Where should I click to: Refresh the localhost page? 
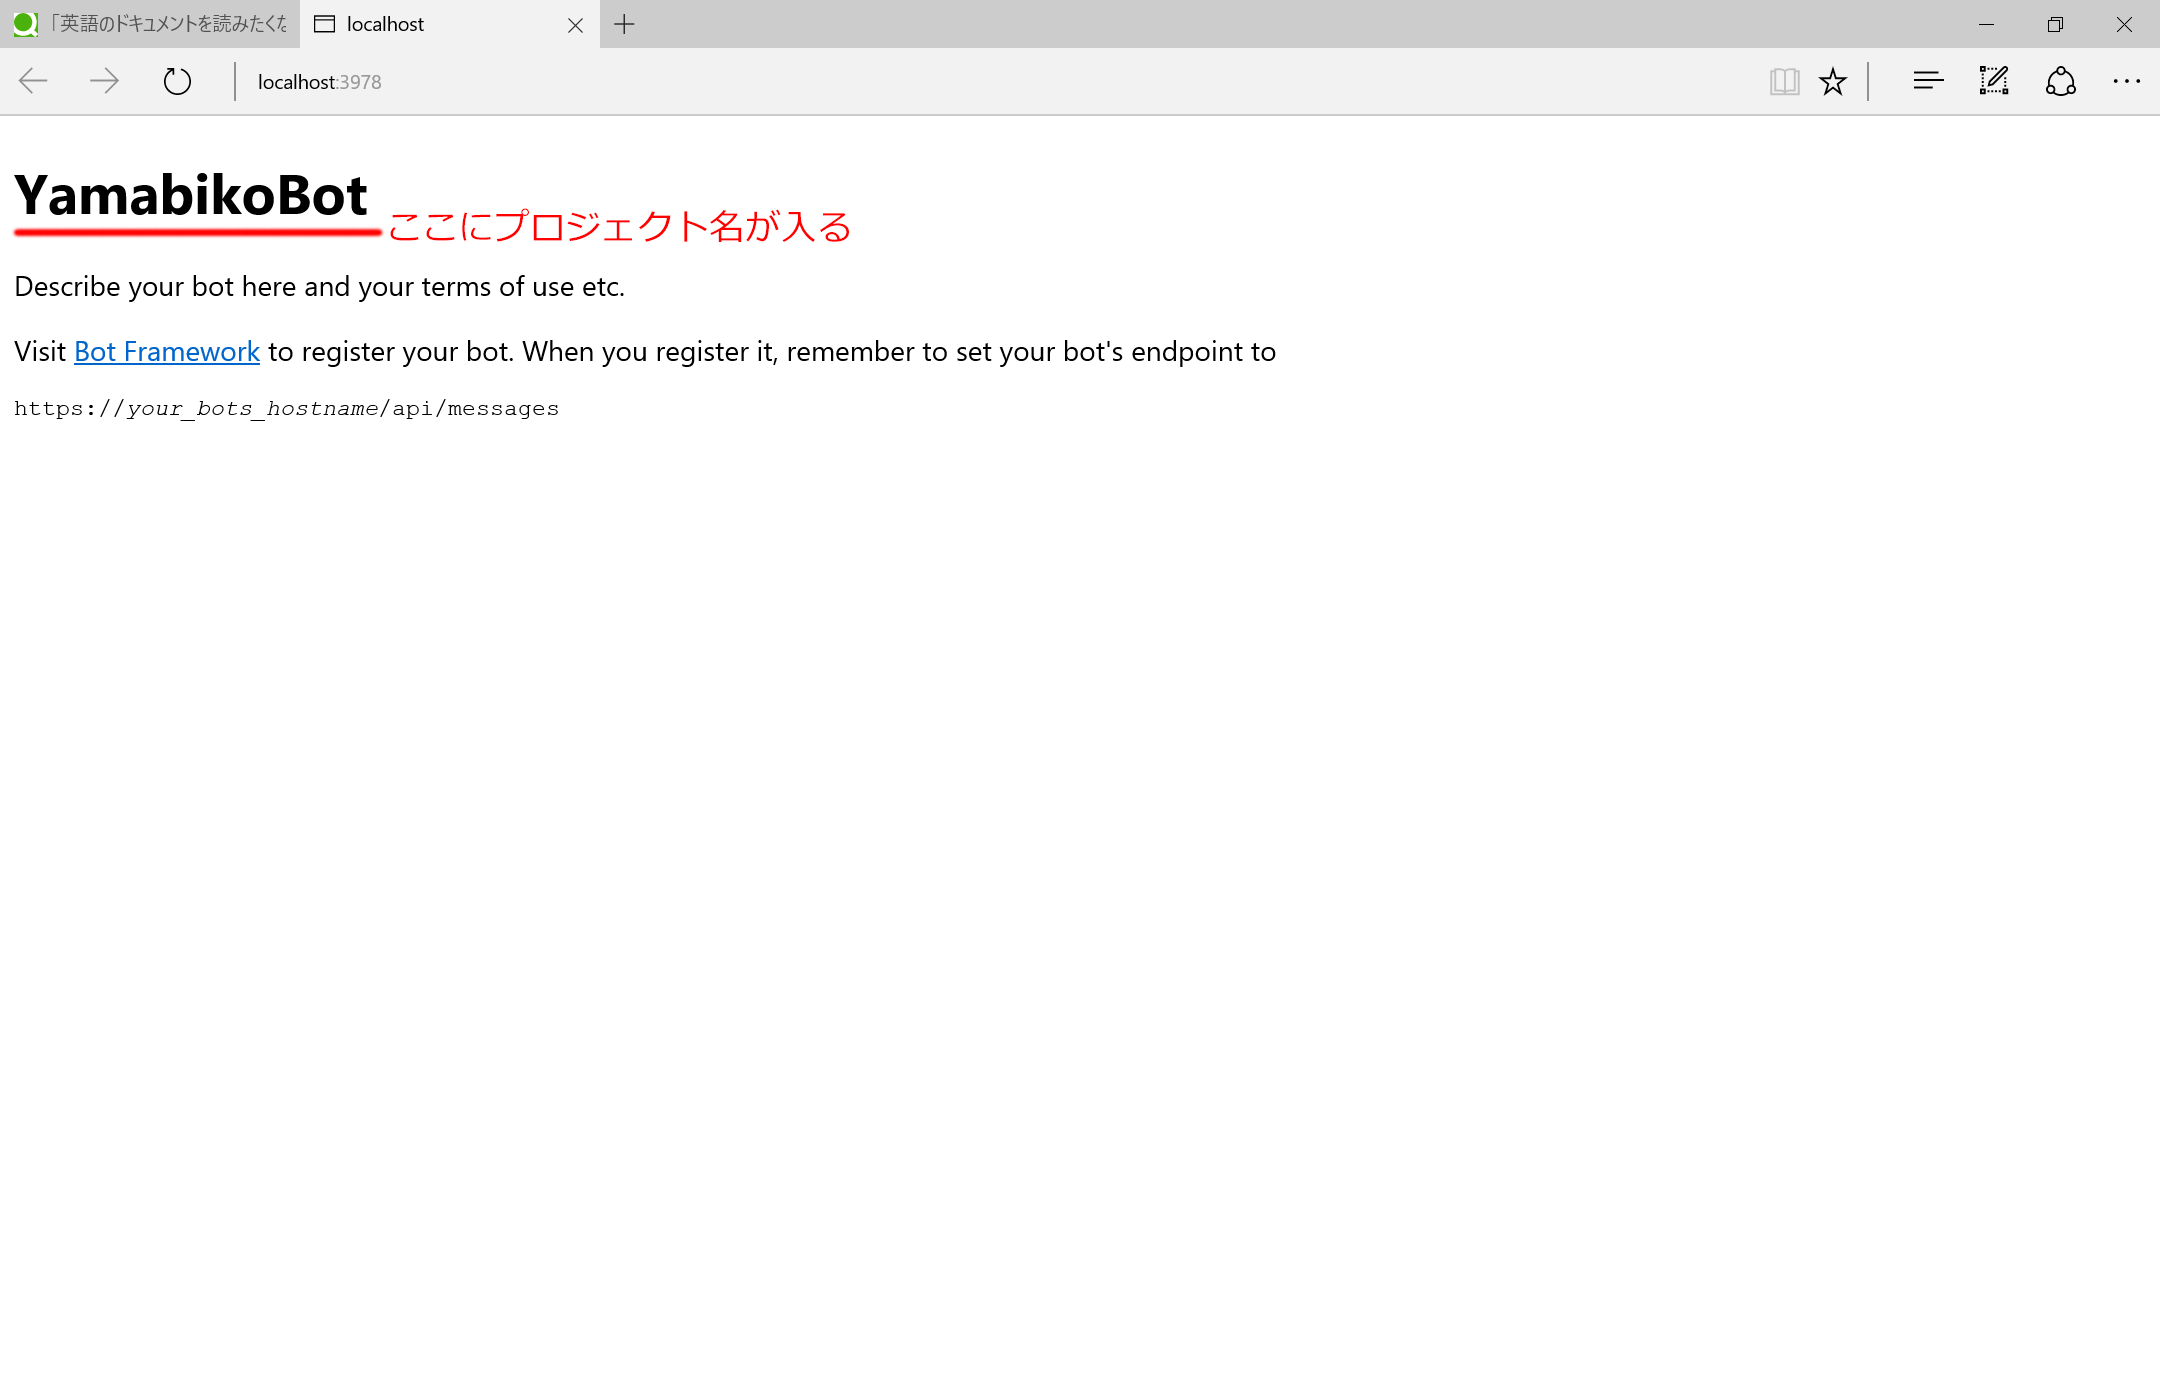pyautogui.click(x=177, y=81)
